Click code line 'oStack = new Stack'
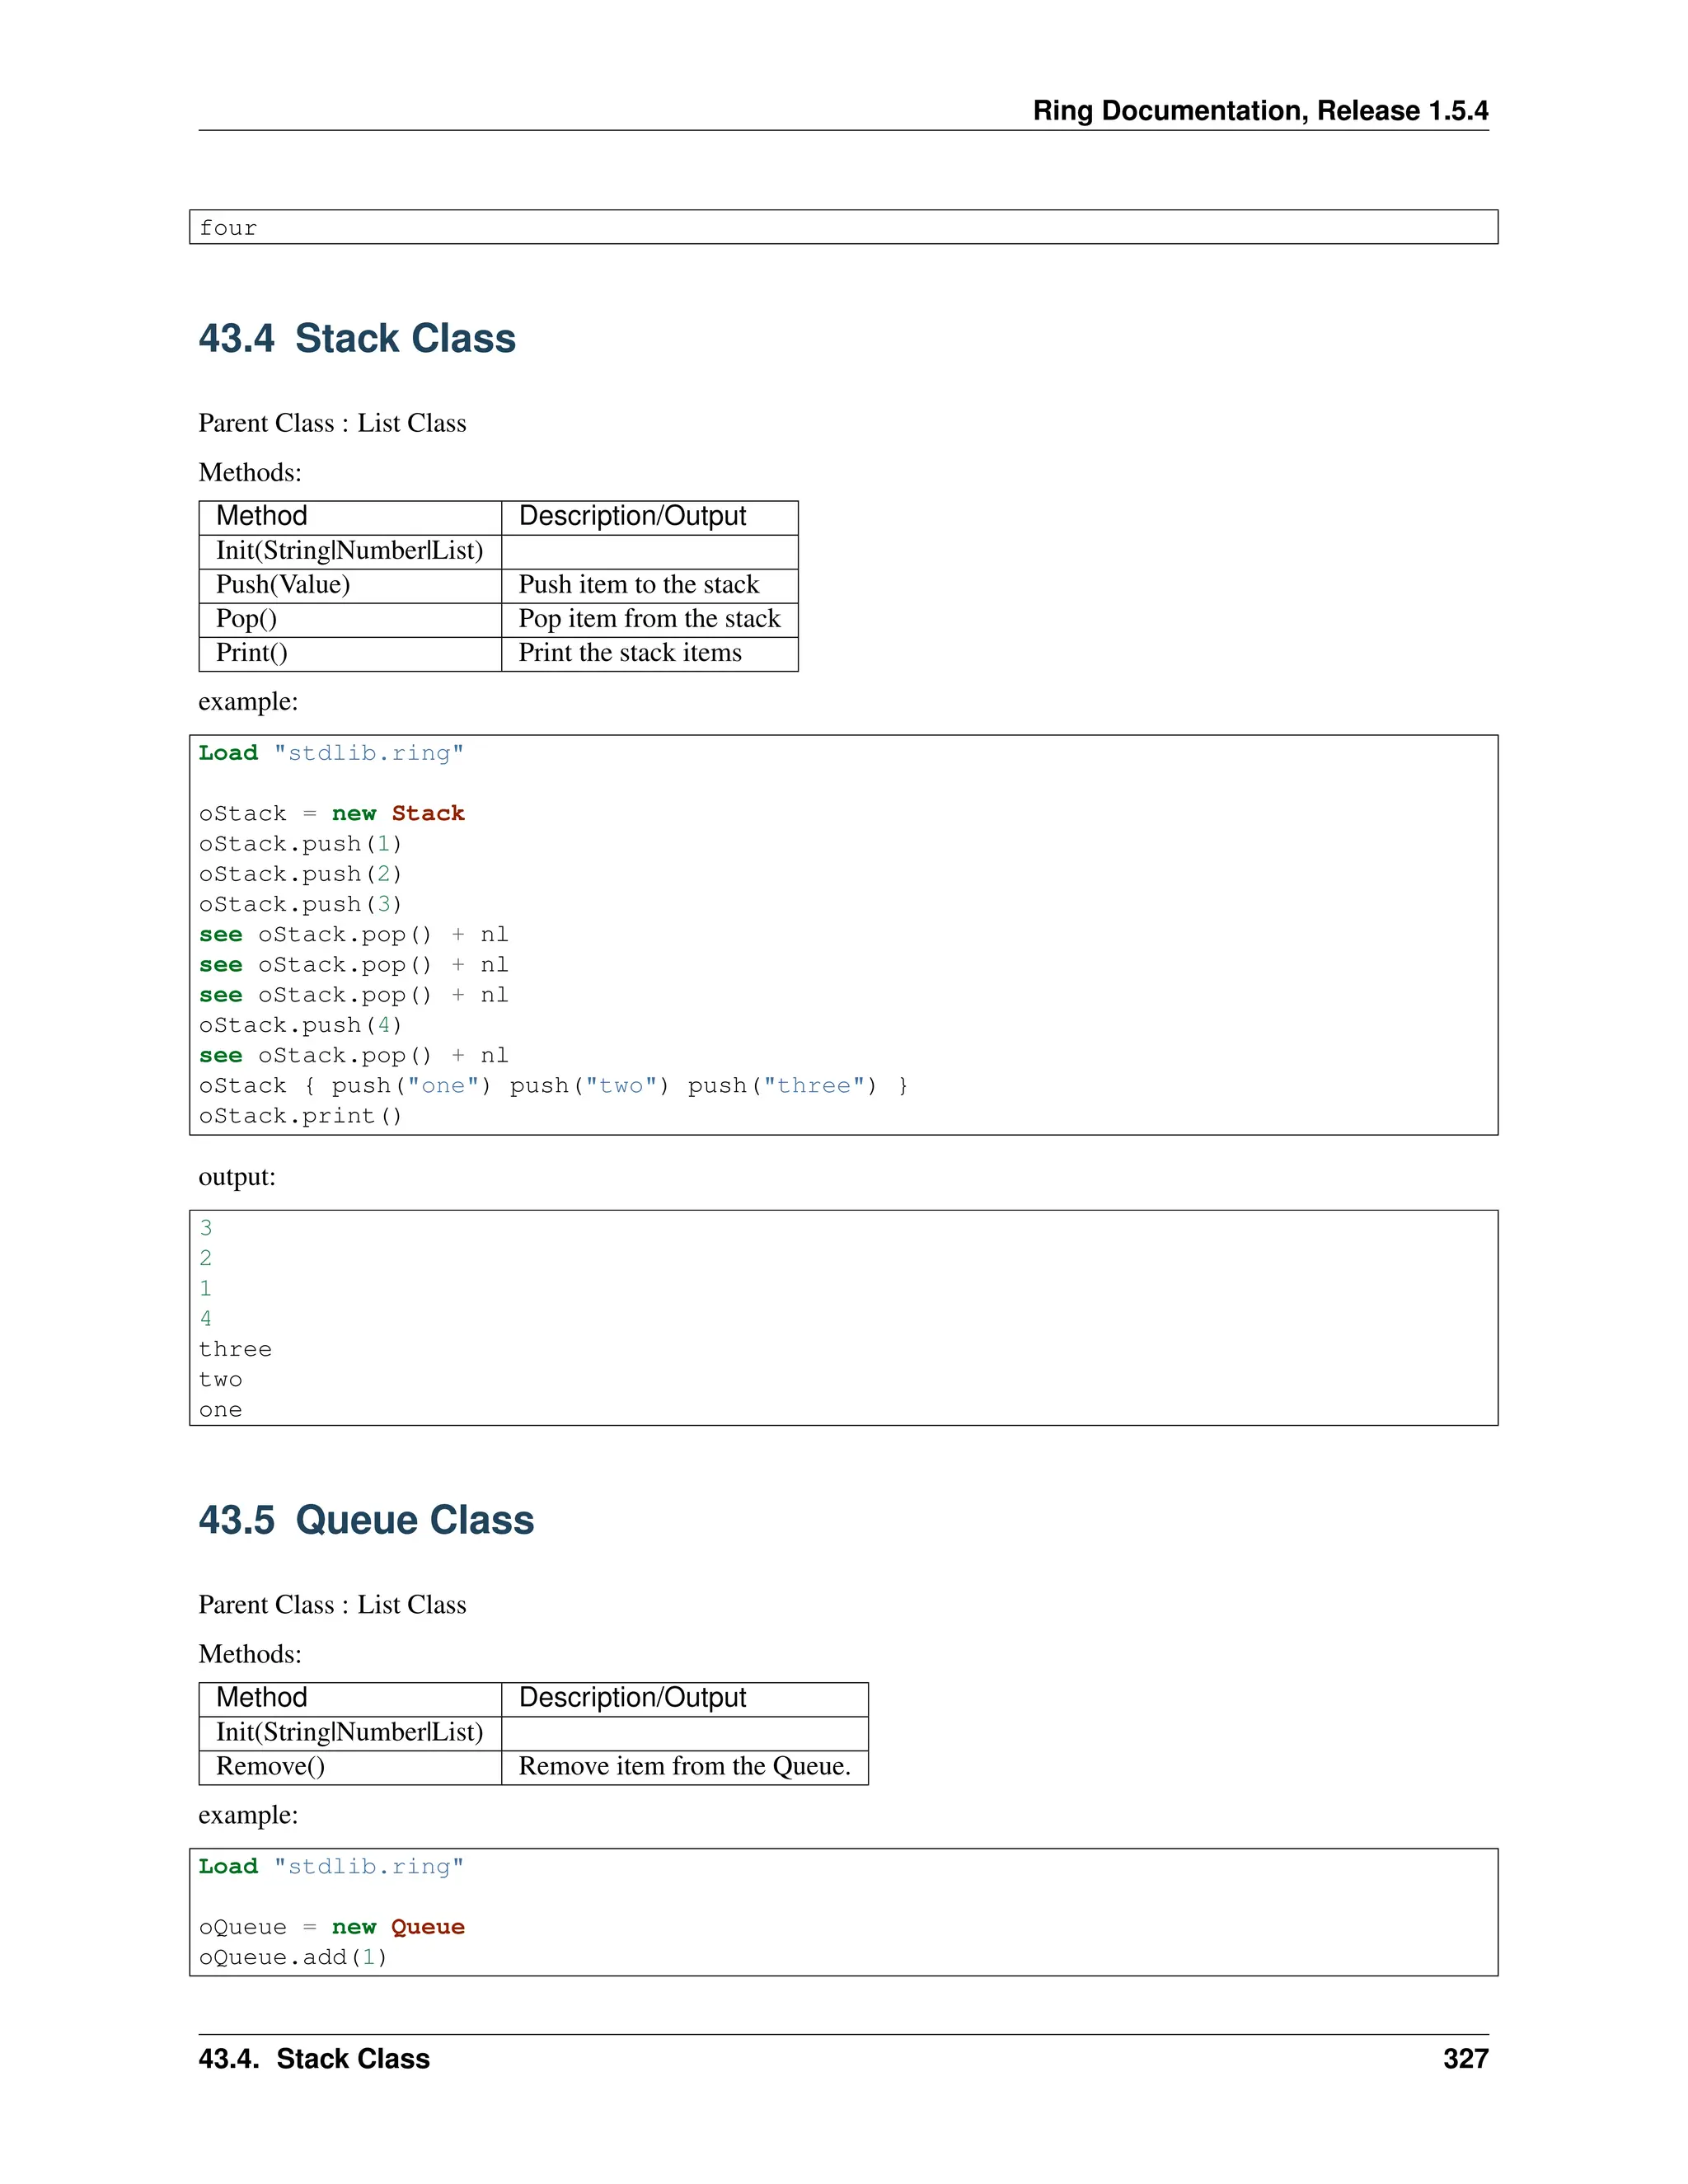Image resolution: width=1688 pixels, height=2184 pixels. [332, 813]
